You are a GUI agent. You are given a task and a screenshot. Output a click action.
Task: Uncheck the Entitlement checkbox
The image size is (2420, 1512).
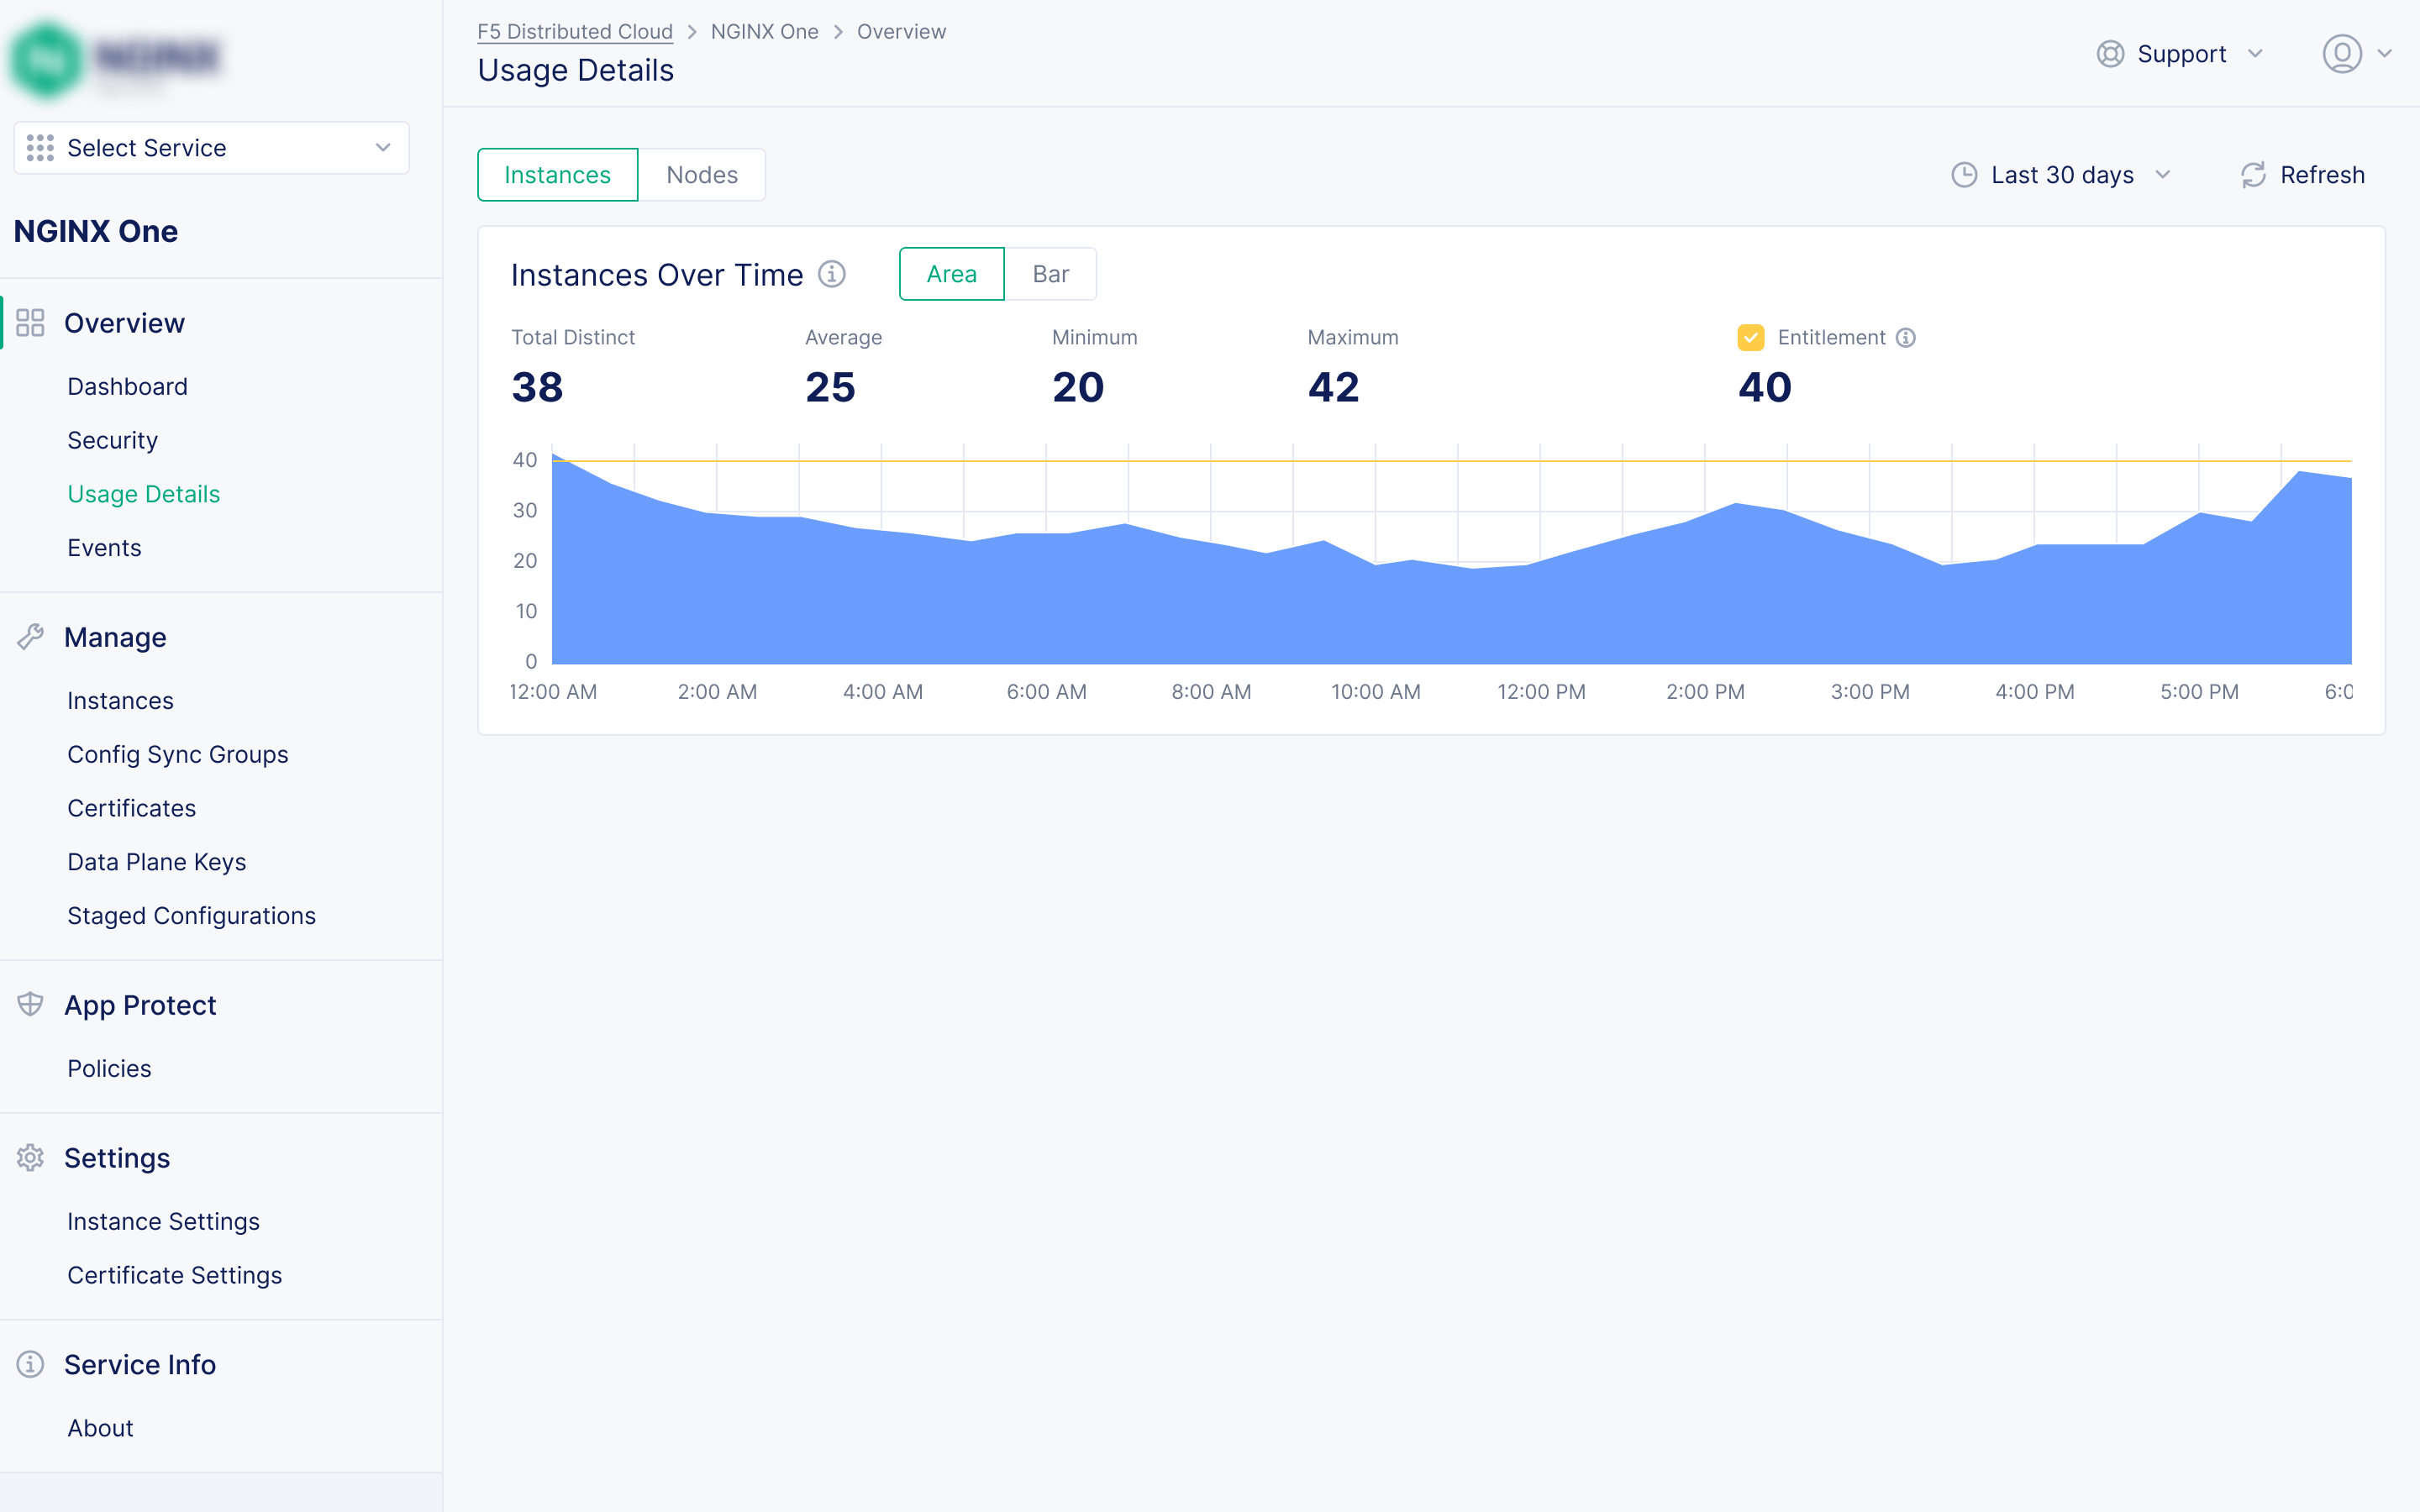click(1750, 338)
